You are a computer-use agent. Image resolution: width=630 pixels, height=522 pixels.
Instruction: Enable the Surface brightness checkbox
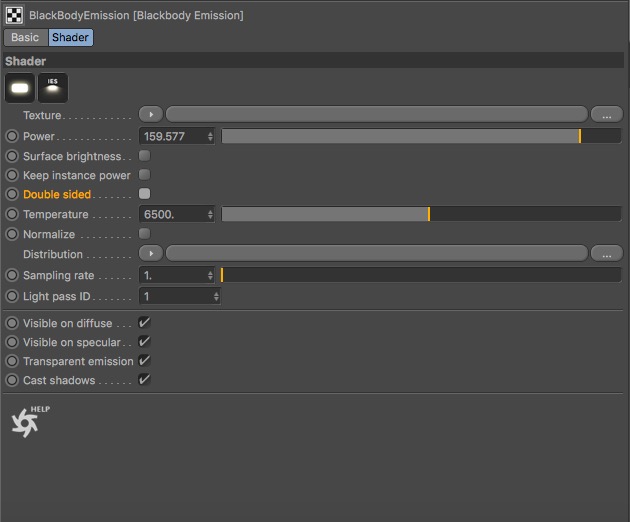coord(145,156)
